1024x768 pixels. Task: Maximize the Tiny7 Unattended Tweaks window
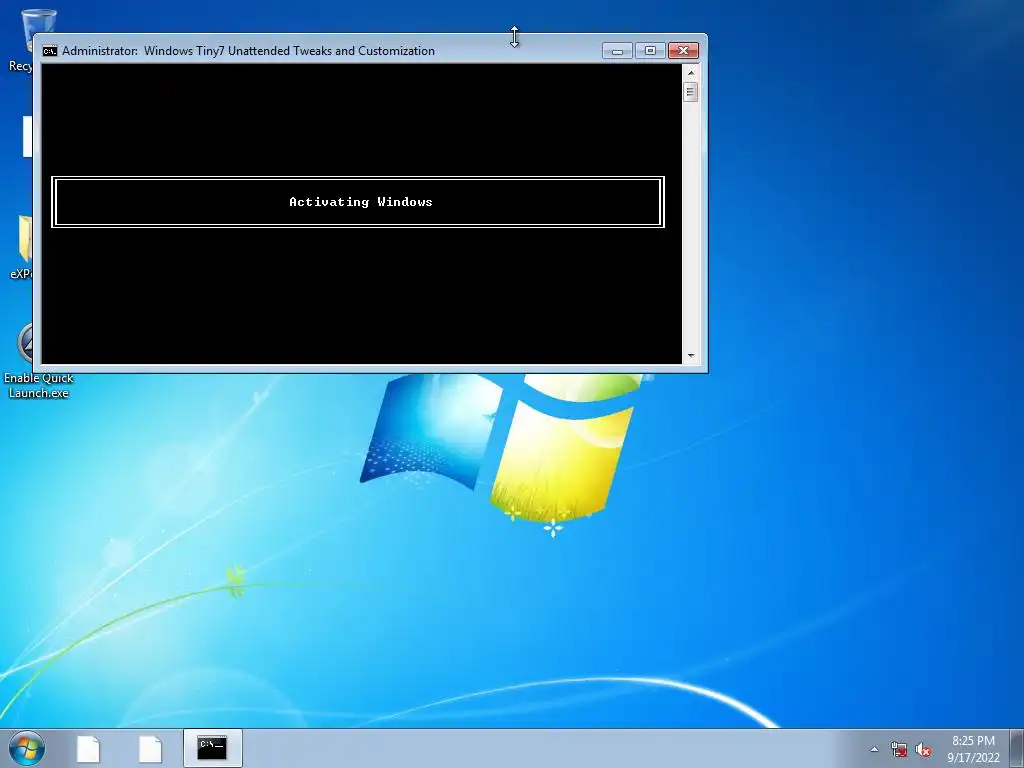pos(650,51)
